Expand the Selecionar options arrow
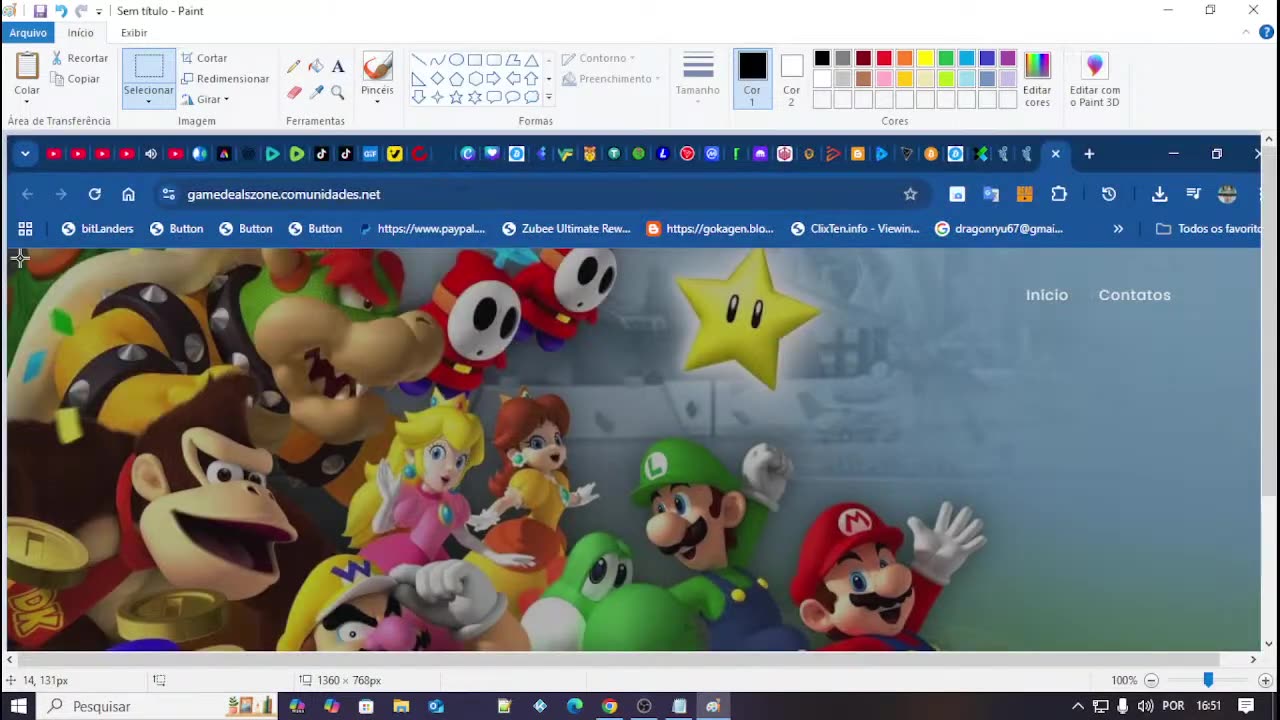This screenshot has width=1280, height=720. pos(148,101)
